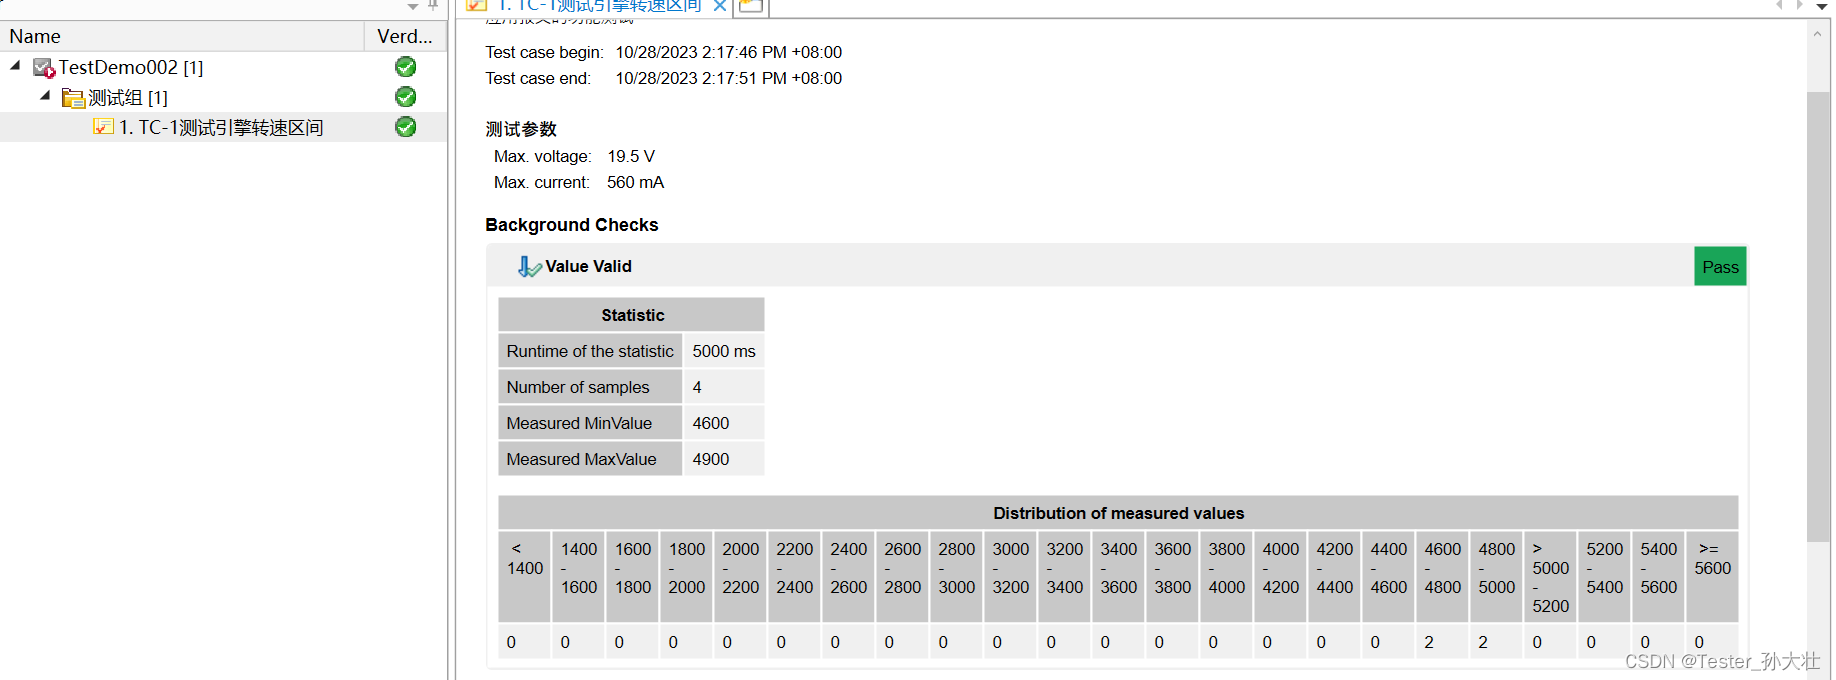Click the green verdict check for TC-1 row
1836x680 pixels.
point(405,127)
